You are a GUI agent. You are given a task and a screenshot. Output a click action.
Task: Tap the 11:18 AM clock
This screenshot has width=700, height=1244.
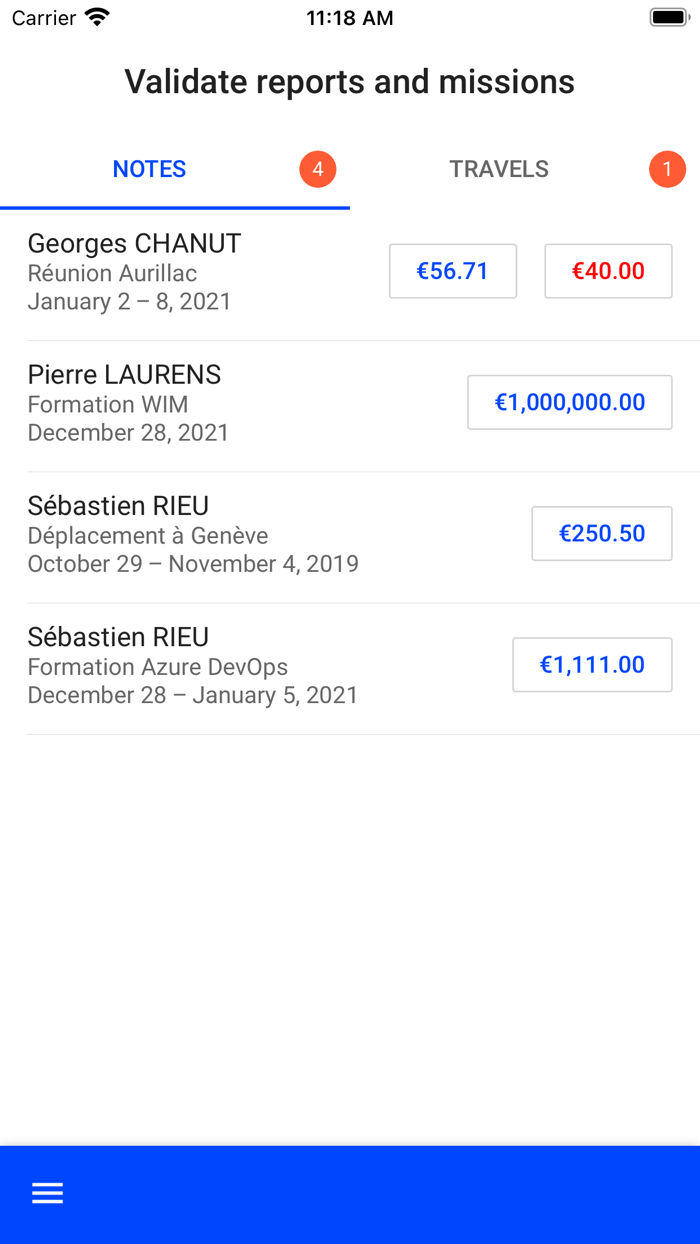pos(350,18)
